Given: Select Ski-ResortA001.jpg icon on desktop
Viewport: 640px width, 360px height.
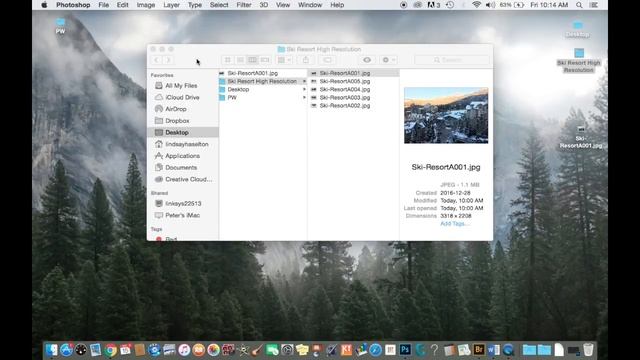Looking at the screenshot, I should 580,138.
